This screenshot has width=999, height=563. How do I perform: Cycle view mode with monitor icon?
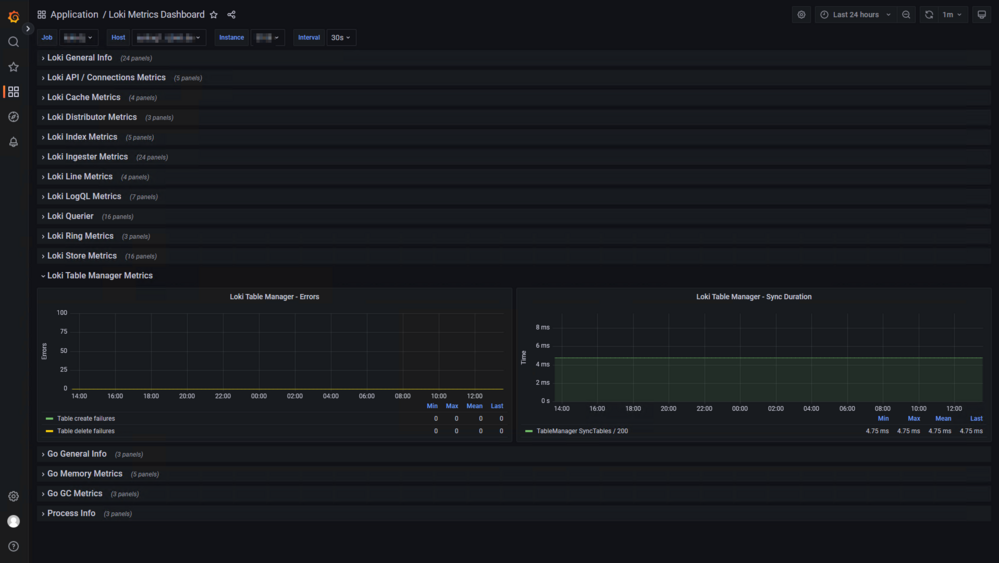(982, 15)
